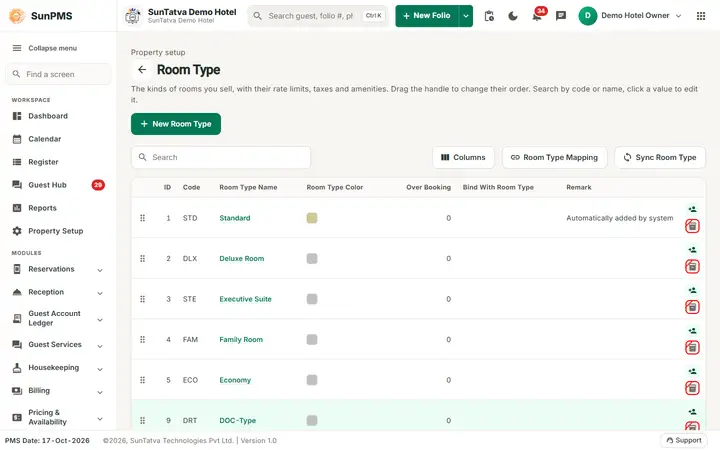
Task: Click the add-person icon in Standard row
Action: click(x=692, y=209)
